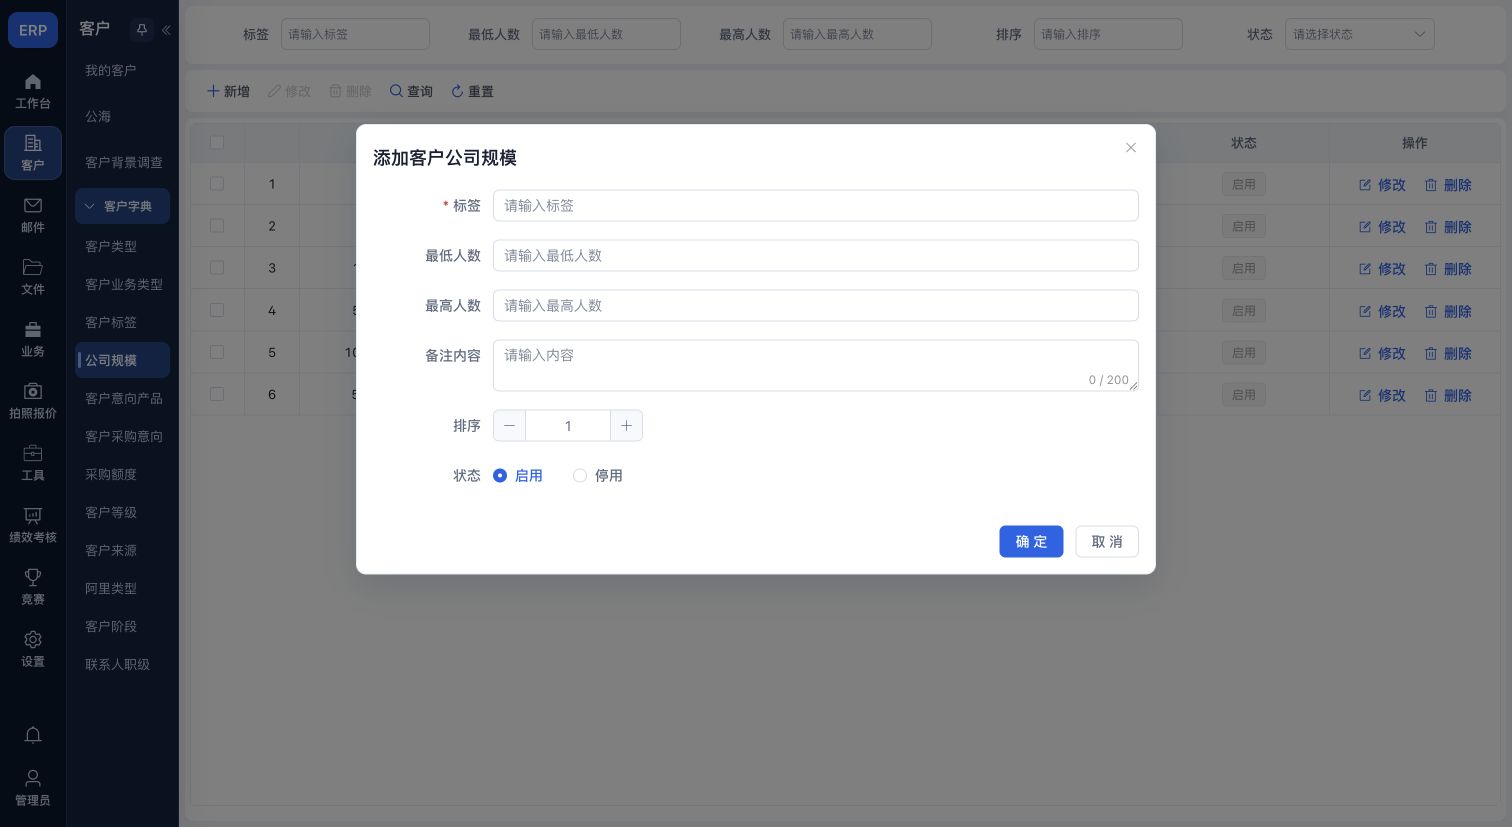
Task: Open the 设置 gear section
Action: [x=33, y=649]
